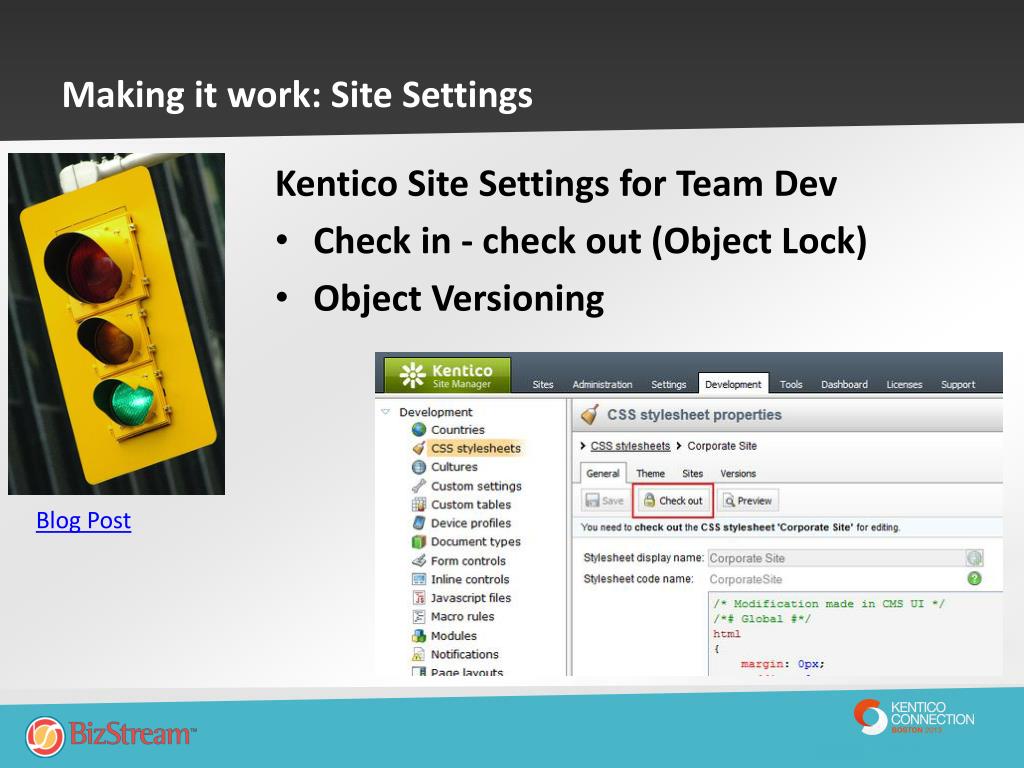This screenshot has height=768, width=1024.
Task: Open Inline controls tree item
Action: pyautogui.click(x=470, y=579)
